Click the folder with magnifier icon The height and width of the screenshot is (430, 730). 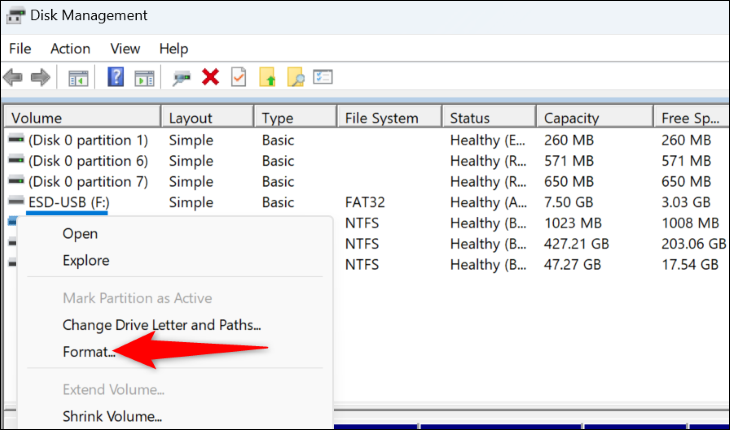pos(296,77)
